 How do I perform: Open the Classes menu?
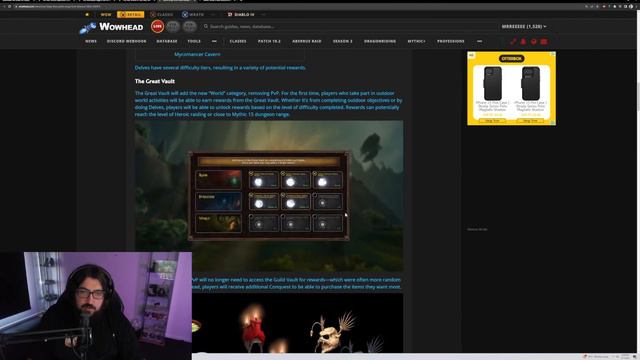pos(238,41)
